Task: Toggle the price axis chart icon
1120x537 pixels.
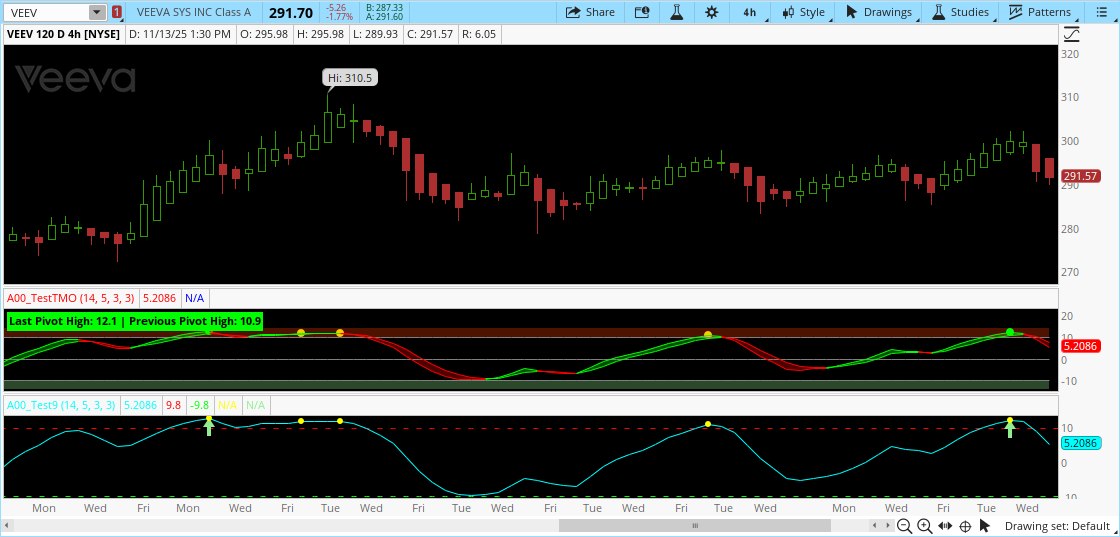Action: (1072, 34)
